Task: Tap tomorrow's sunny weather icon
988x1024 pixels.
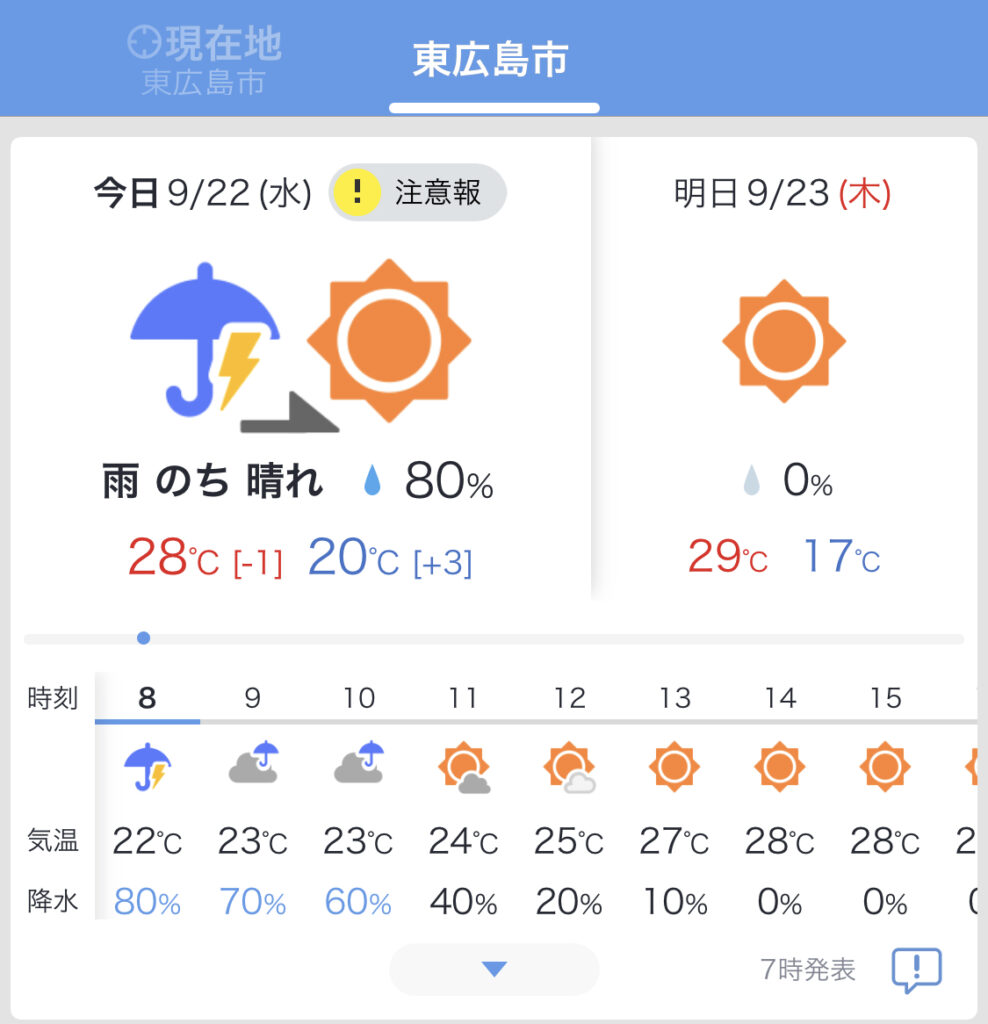Action: tap(783, 341)
